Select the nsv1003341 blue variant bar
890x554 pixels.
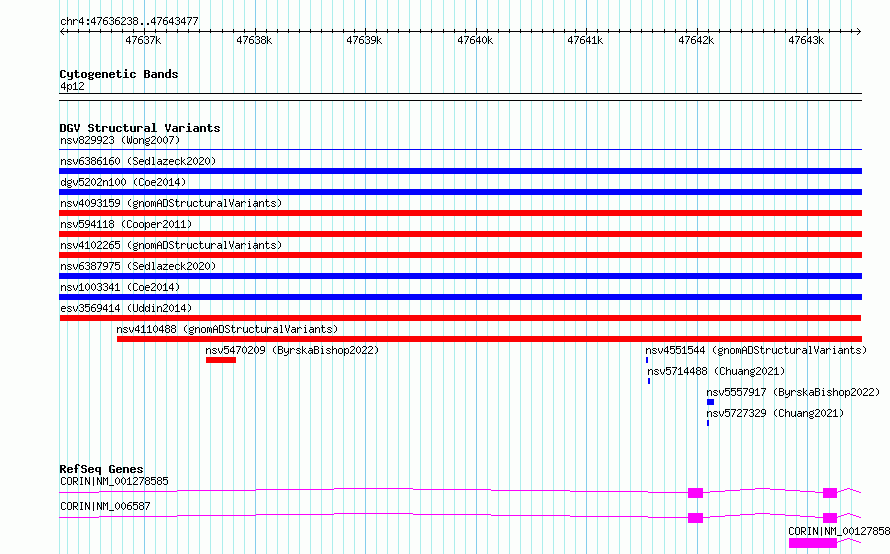(460, 297)
